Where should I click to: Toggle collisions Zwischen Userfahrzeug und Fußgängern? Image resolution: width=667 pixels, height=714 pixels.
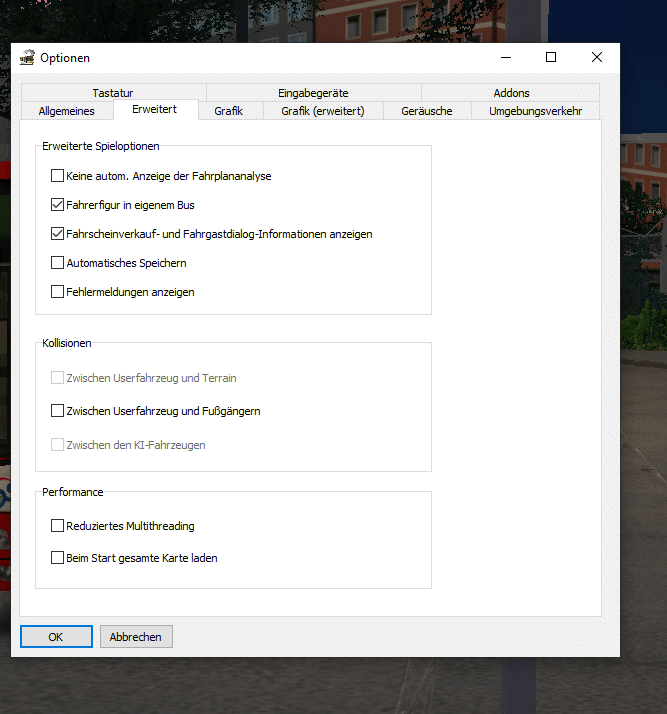(57, 411)
